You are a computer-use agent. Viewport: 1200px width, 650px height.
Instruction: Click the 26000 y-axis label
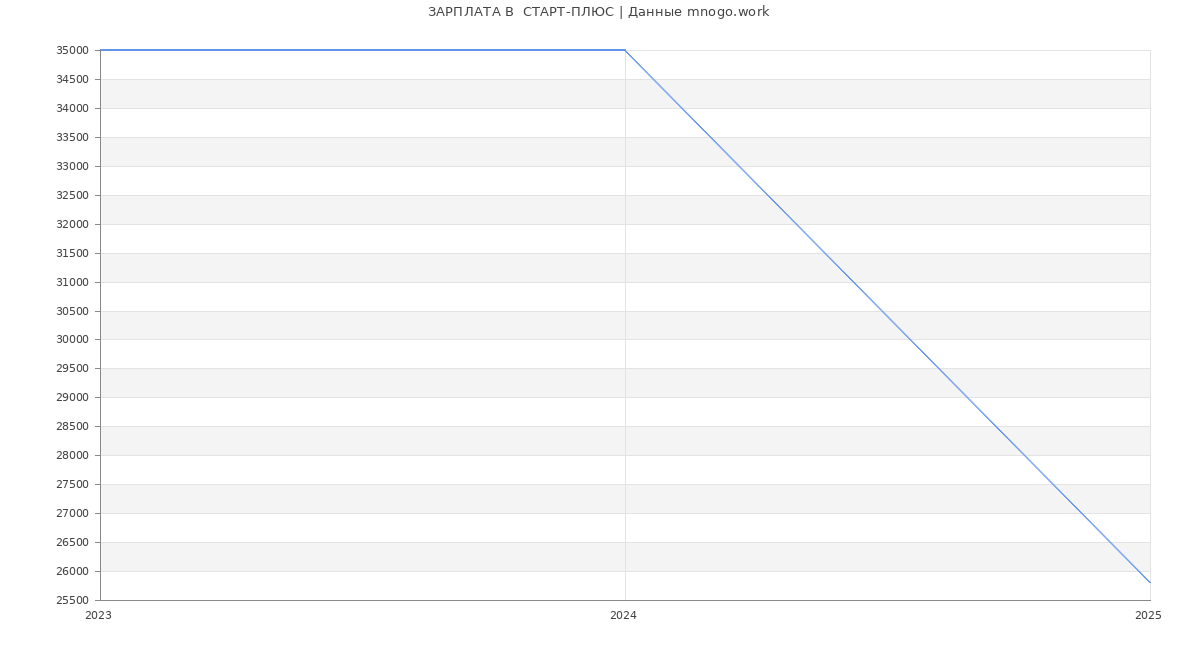click(x=72, y=572)
